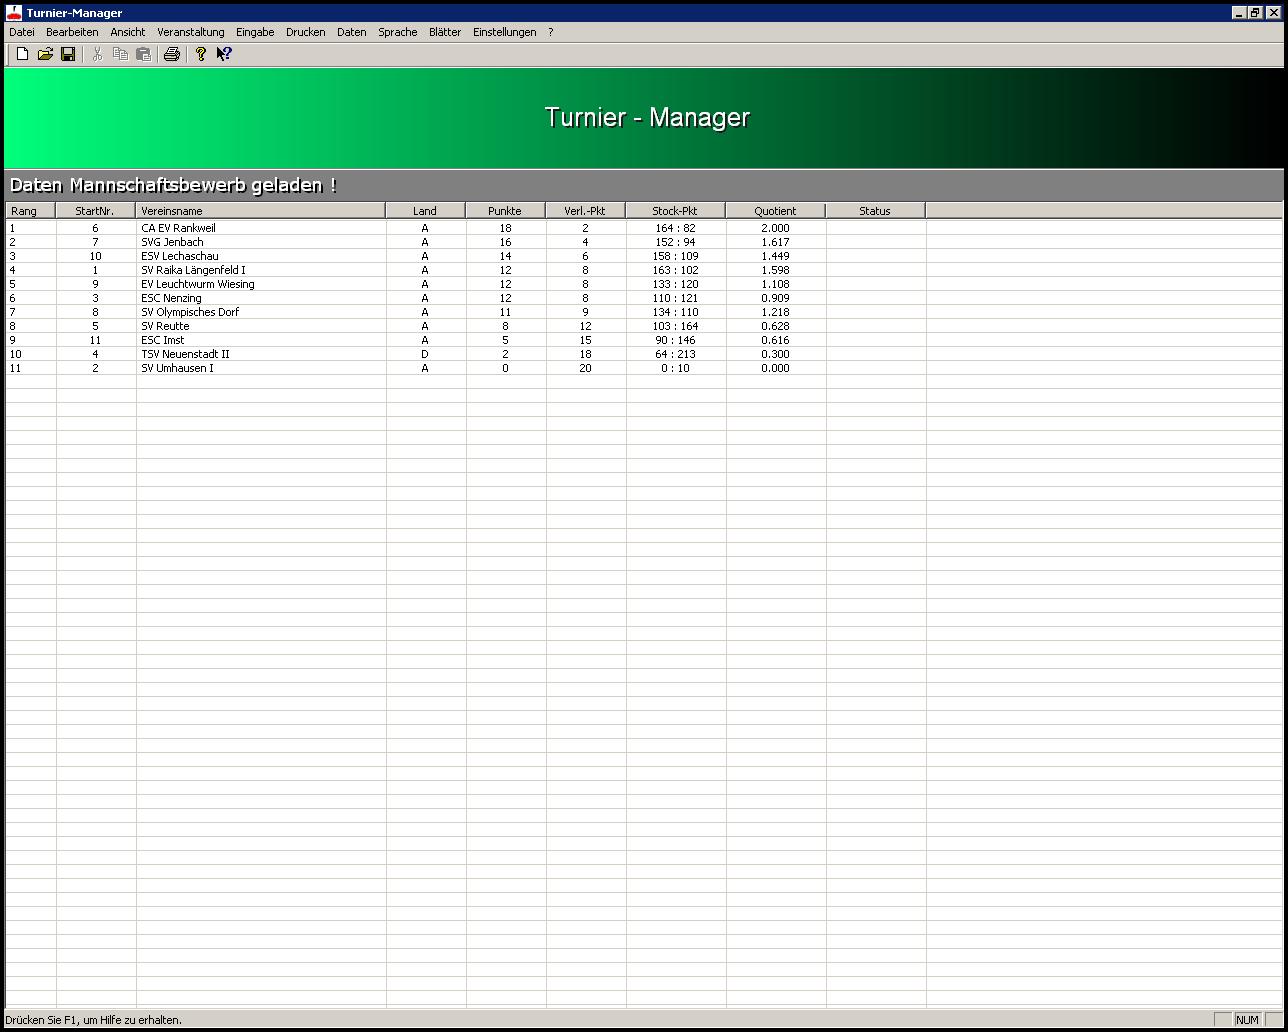The image size is (1288, 1032).
Task: Click the New file toolbar icon
Action: [22, 54]
